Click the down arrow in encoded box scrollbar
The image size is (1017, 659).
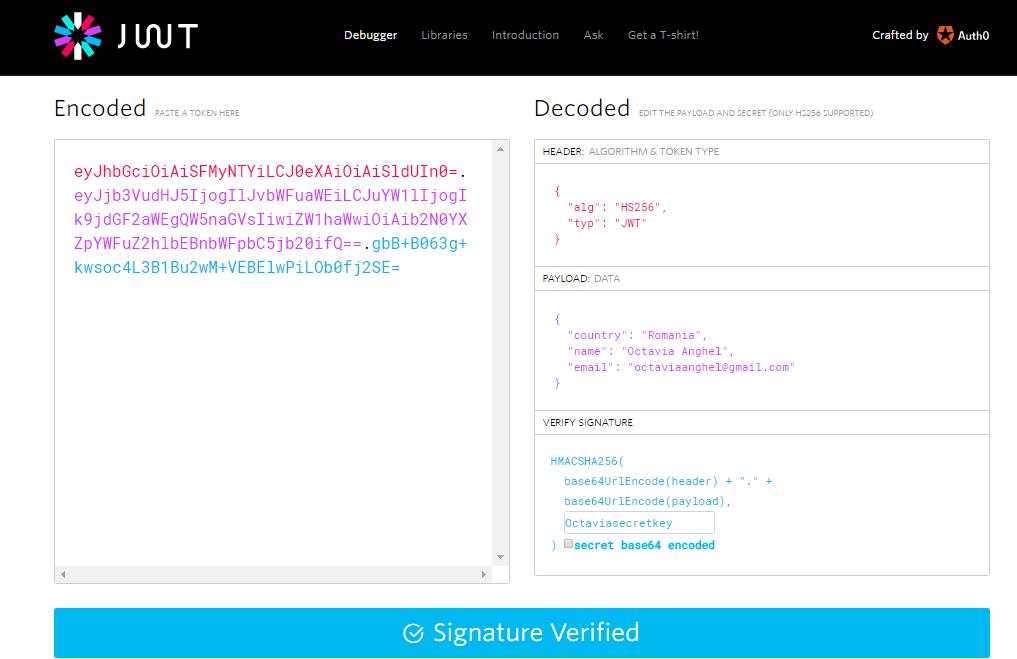click(500, 557)
